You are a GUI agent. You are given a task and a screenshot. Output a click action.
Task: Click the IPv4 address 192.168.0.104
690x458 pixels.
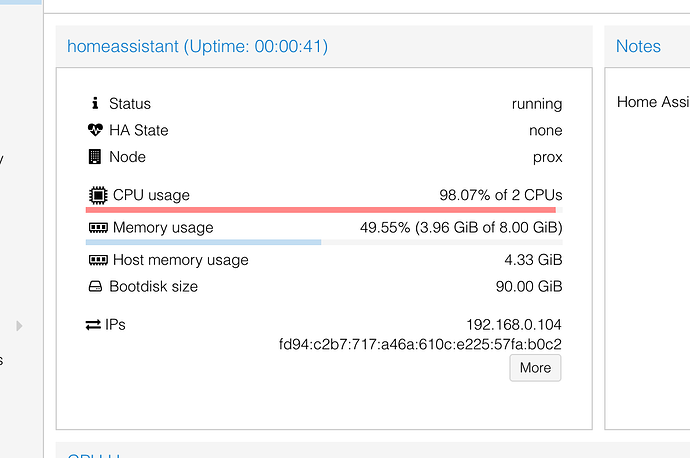pyautogui.click(x=514, y=325)
